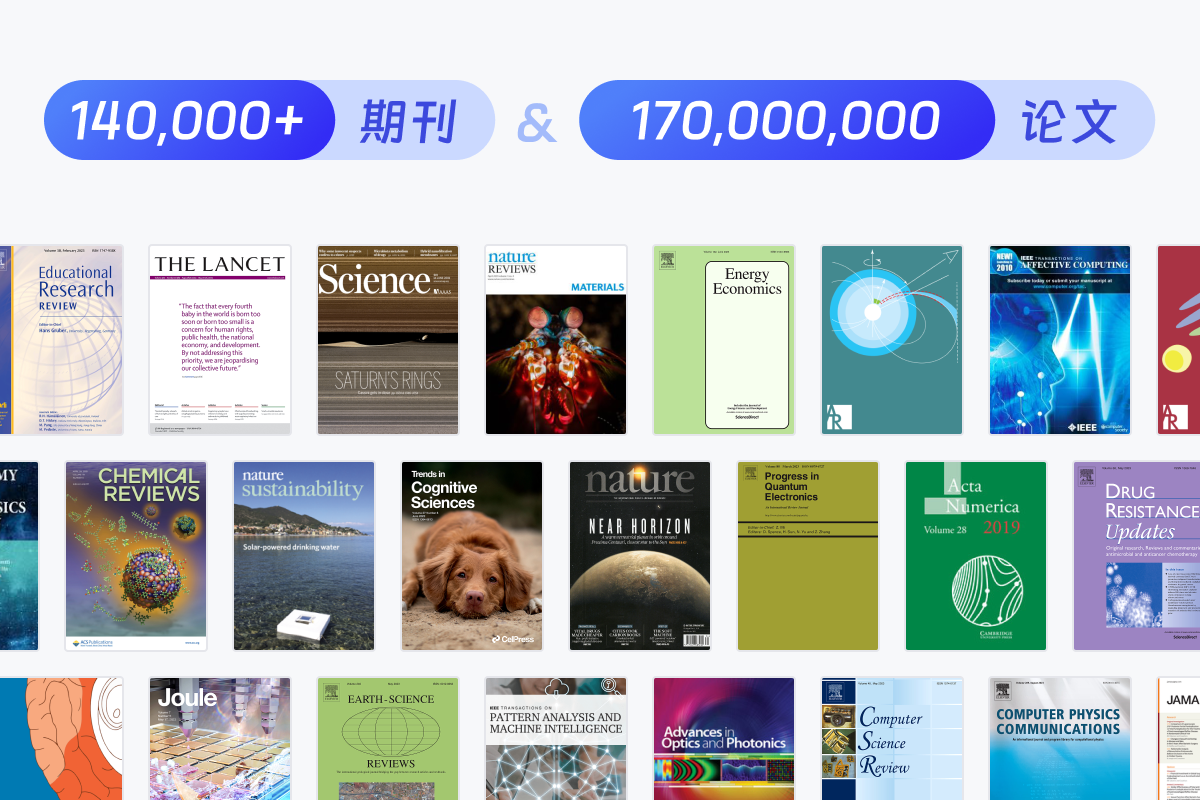Select the Acta Numerica Volume 28 cover
This screenshot has width=1200, height=800.
[x=976, y=556]
